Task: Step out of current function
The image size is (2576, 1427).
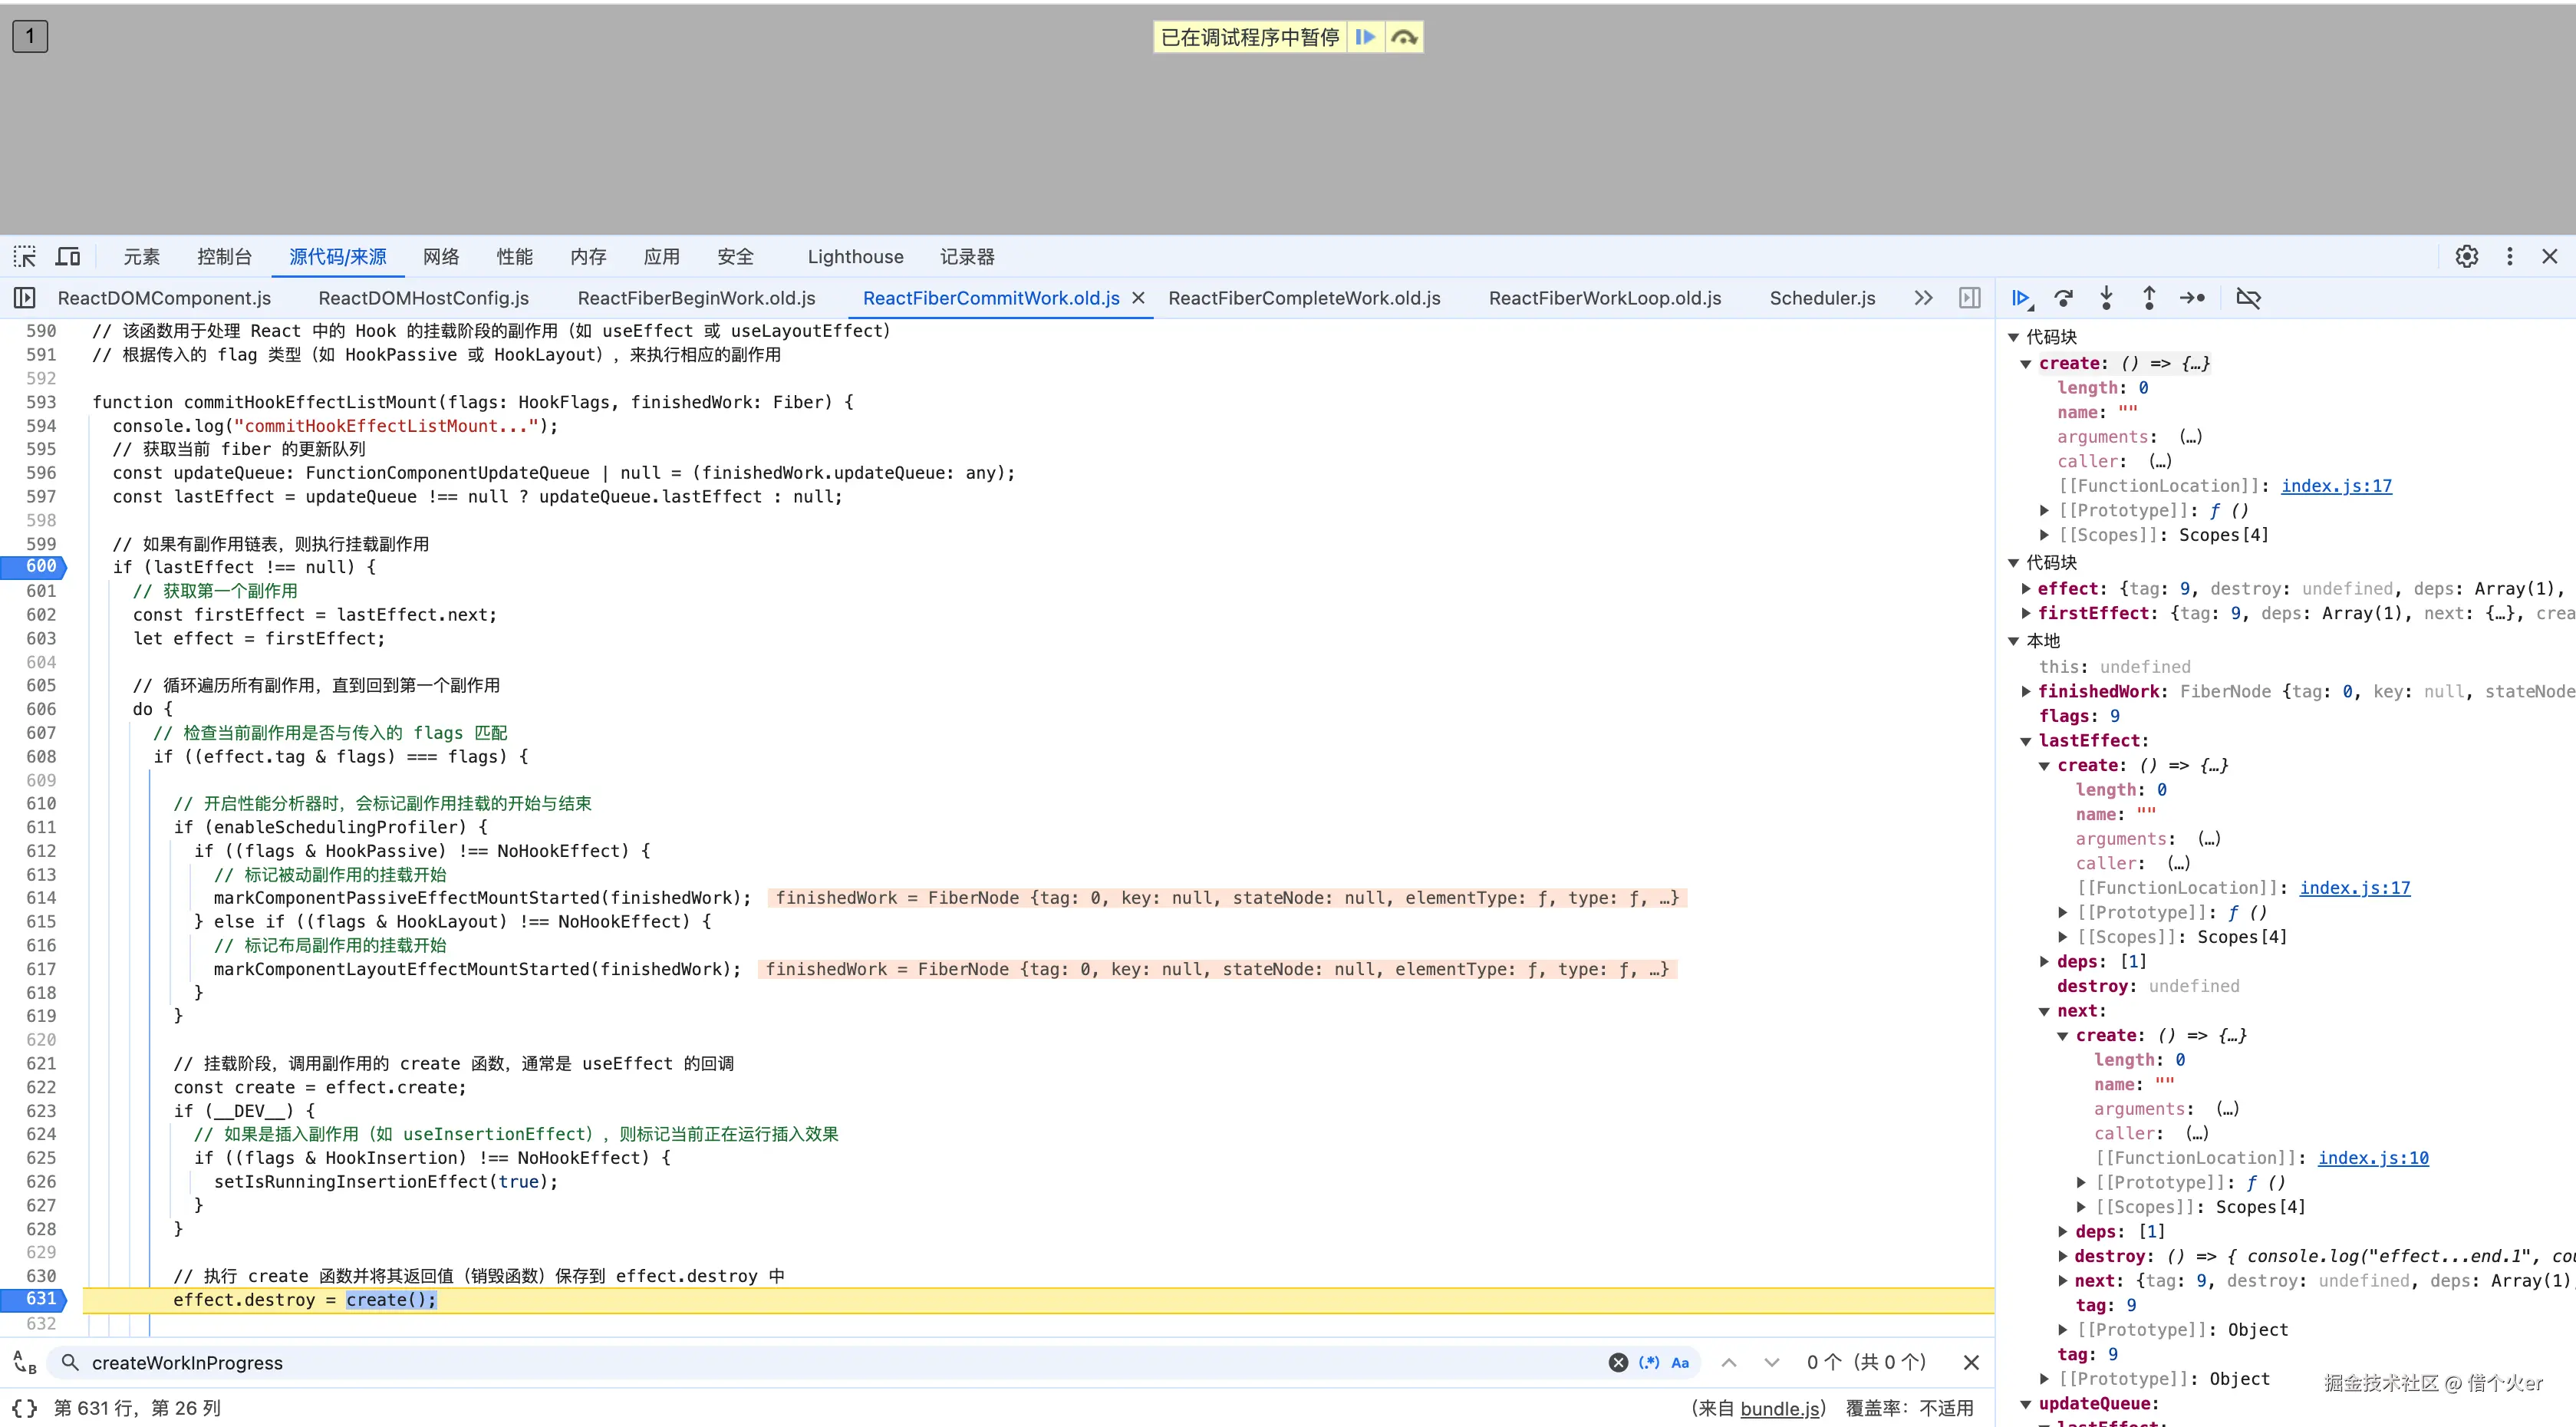Action: tap(2149, 298)
